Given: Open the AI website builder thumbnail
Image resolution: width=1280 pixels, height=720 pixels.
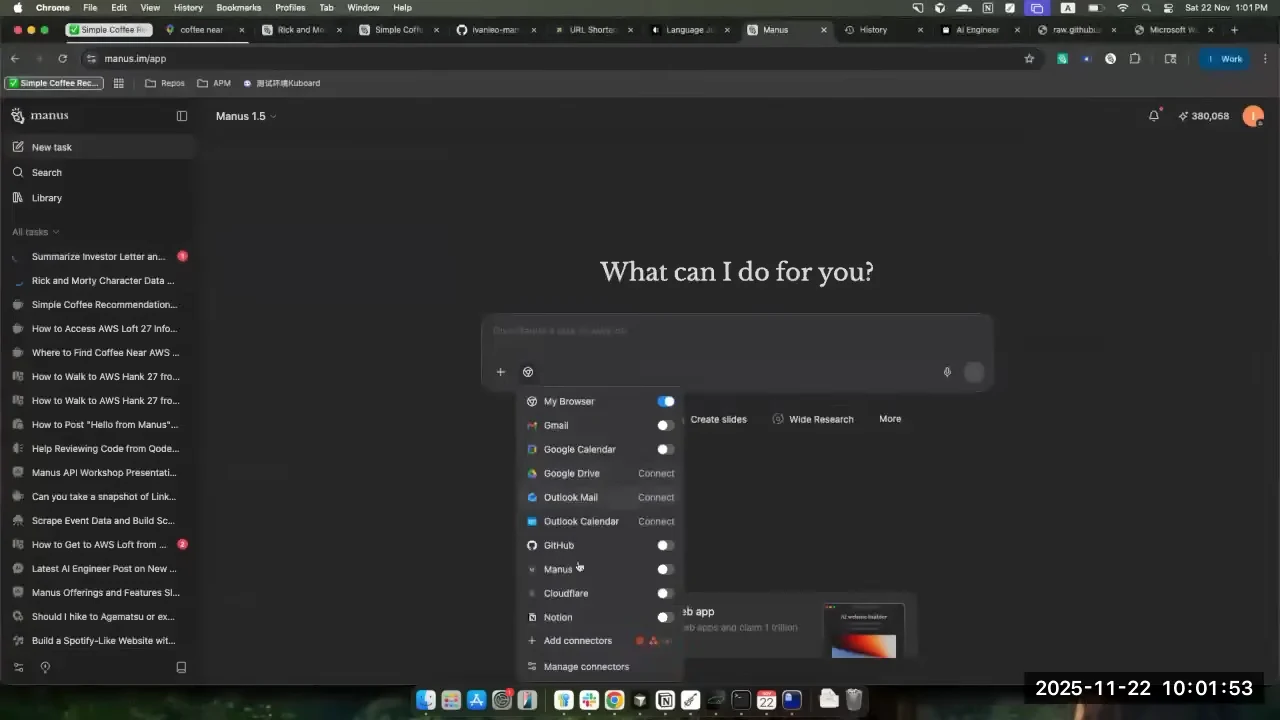Looking at the screenshot, I should (x=864, y=631).
